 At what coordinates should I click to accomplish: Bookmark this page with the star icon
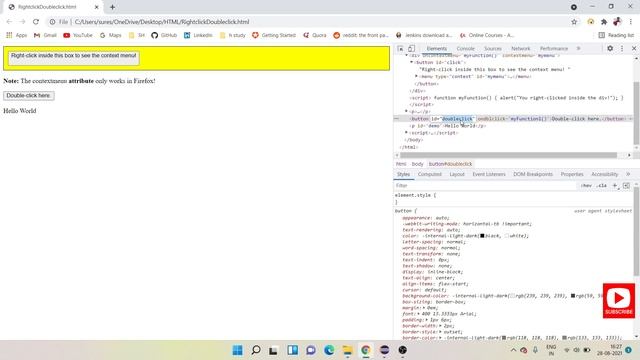coord(574,22)
